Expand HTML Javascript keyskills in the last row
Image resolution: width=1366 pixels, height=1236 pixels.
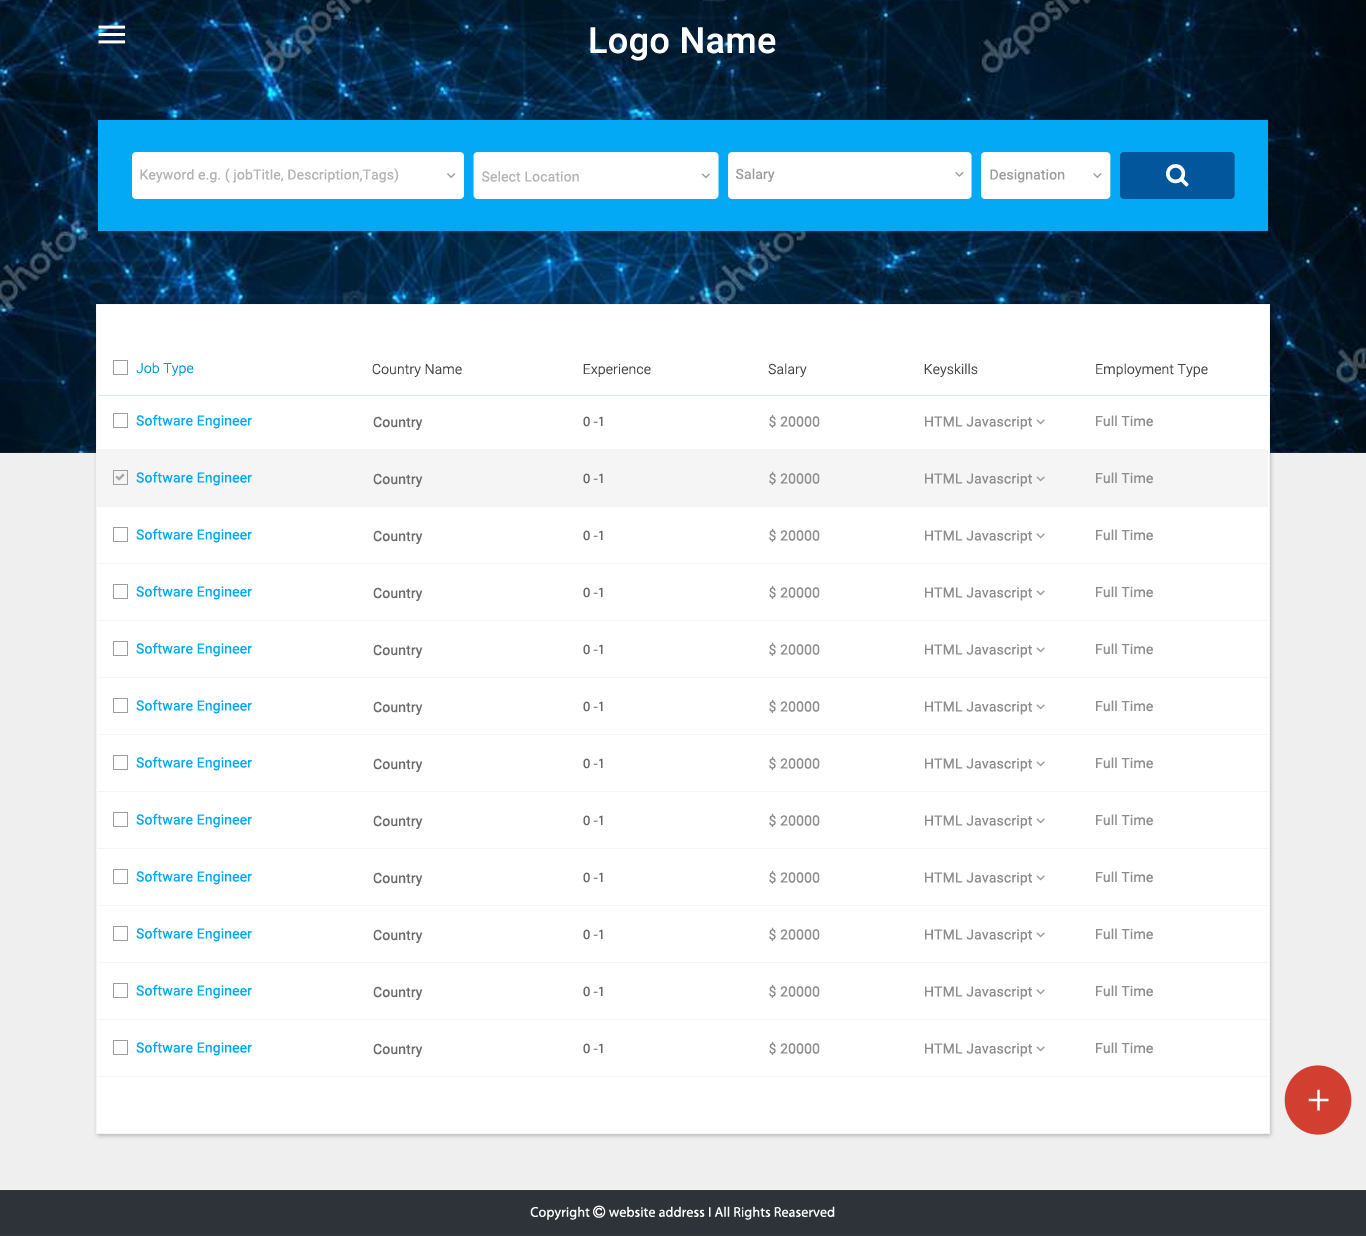(985, 1049)
